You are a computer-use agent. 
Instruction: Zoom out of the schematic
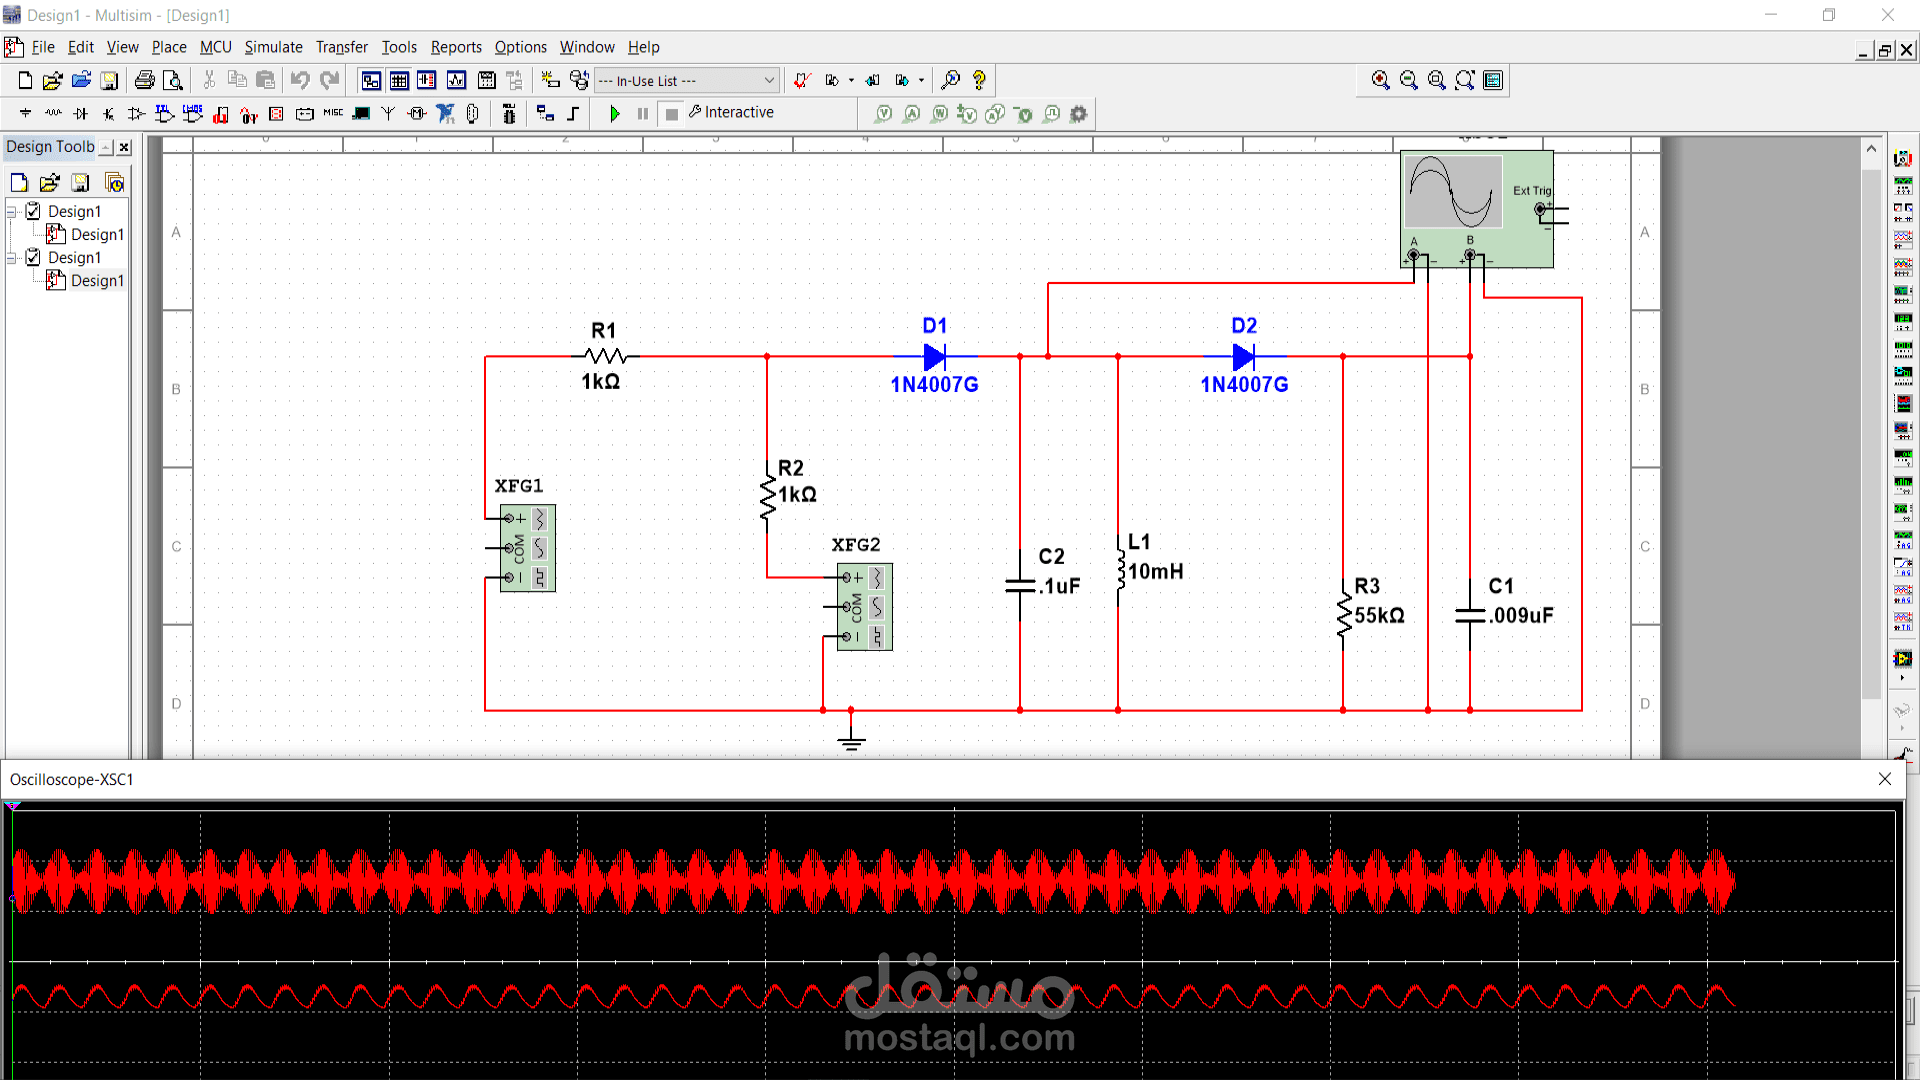click(x=1409, y=80)
